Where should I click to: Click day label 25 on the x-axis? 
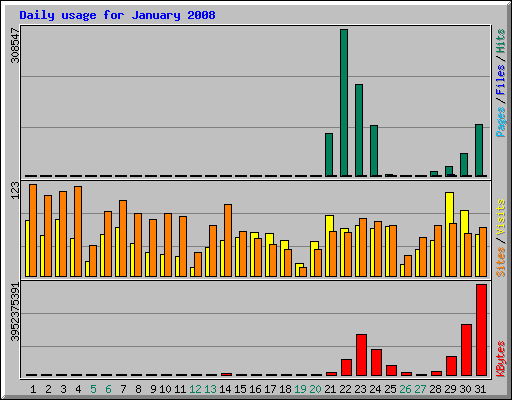[x=390, y=389]
